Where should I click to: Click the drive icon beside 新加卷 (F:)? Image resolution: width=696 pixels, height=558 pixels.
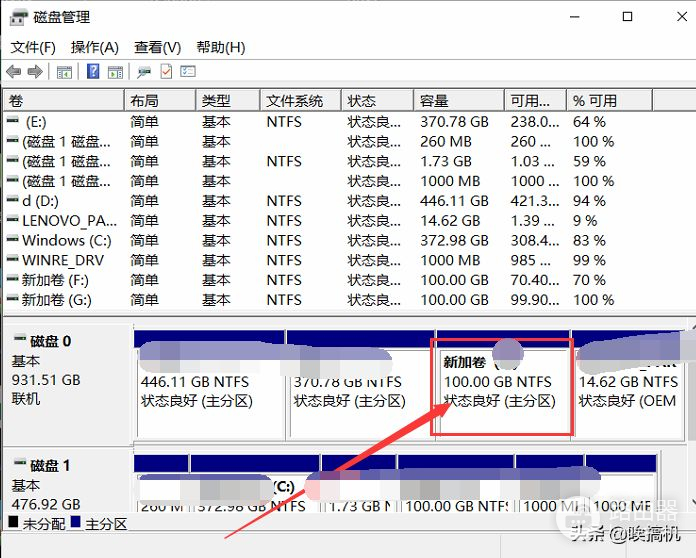click(x=13, y=279)
